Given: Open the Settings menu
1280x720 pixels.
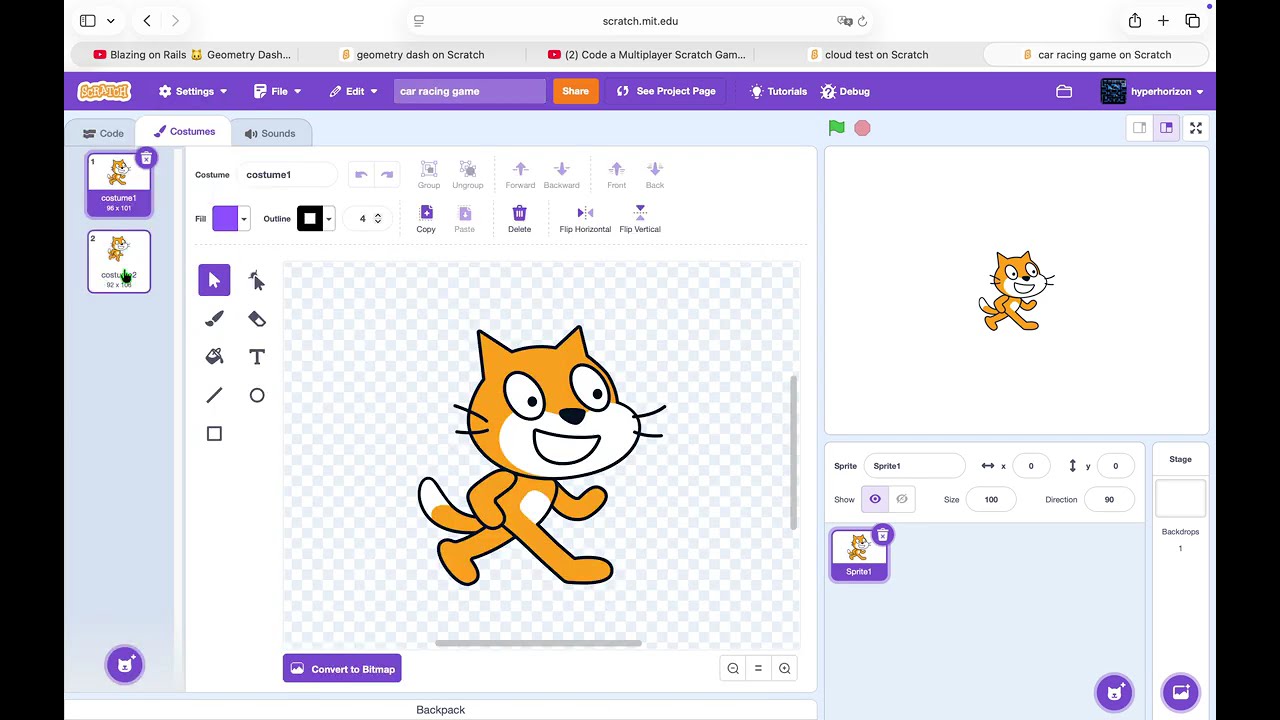Looking at the screenshot, I should click(193, 91).
